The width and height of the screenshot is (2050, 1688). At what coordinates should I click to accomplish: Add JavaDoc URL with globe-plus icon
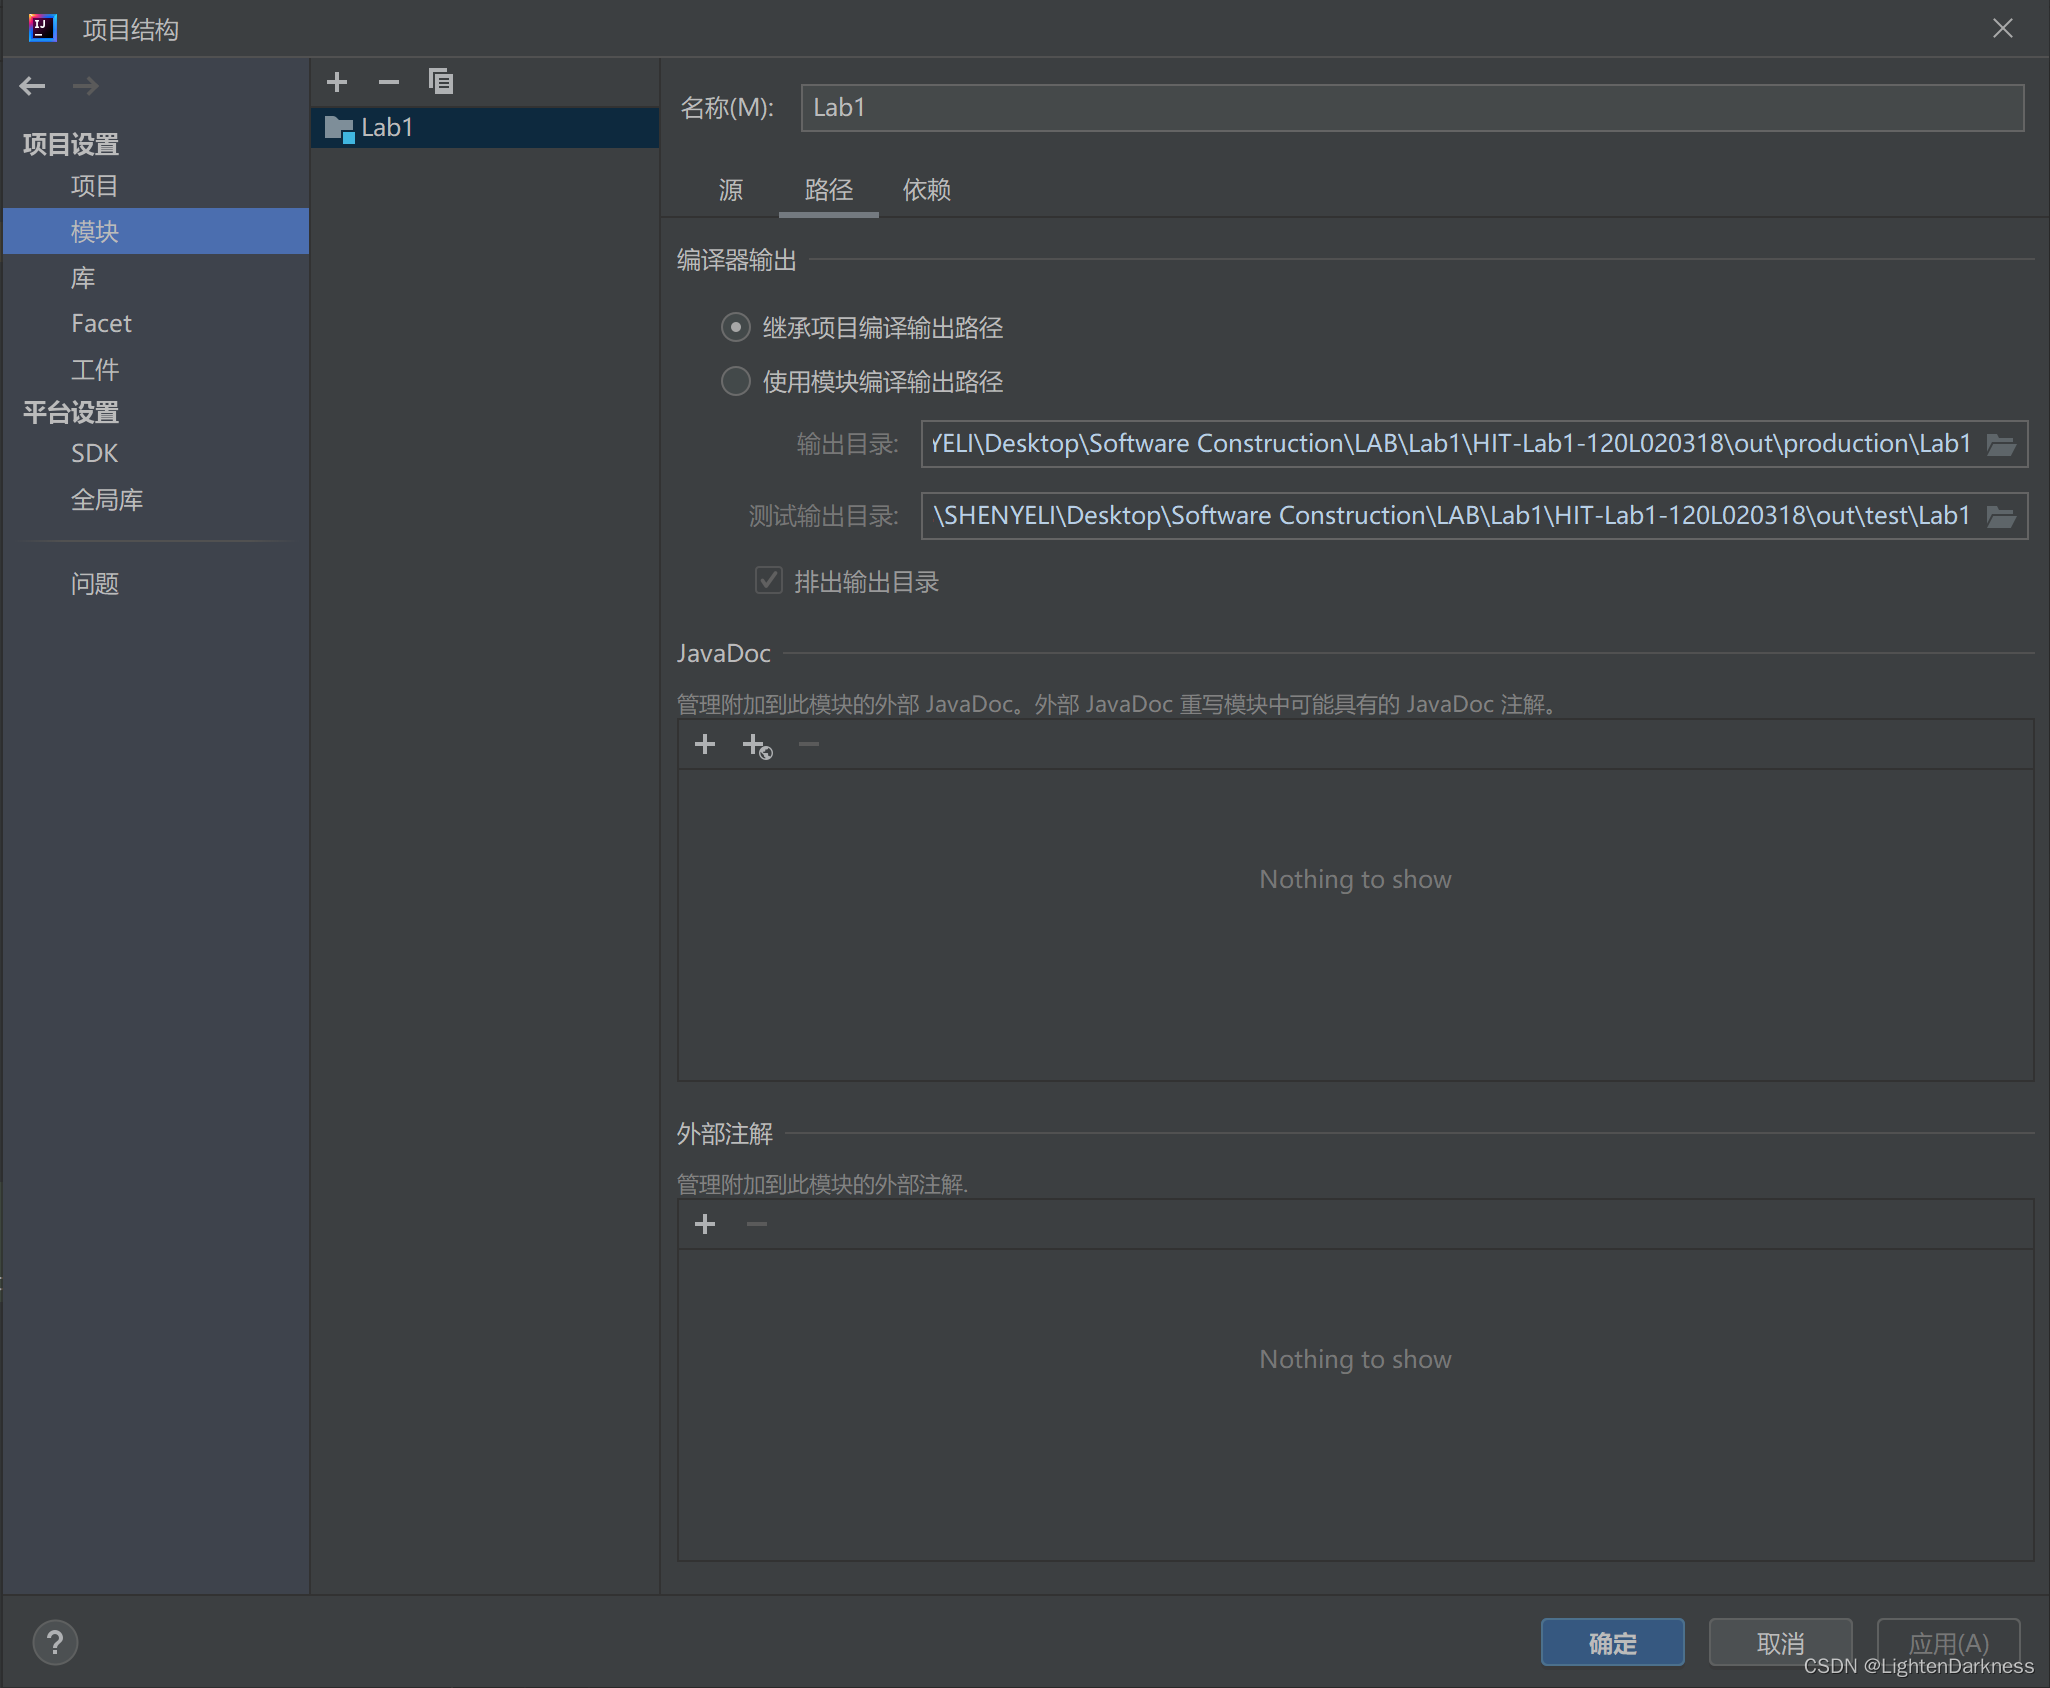pos(757,746)
